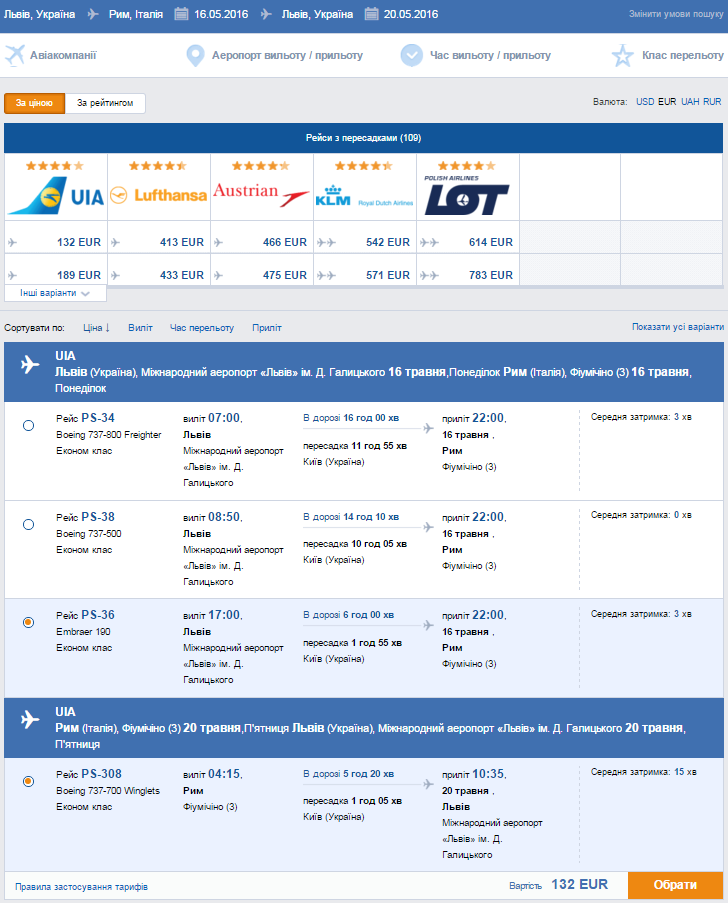Click the Lufthansa airline logo
The height and width of the screenshot is (903, 728).
158,195
